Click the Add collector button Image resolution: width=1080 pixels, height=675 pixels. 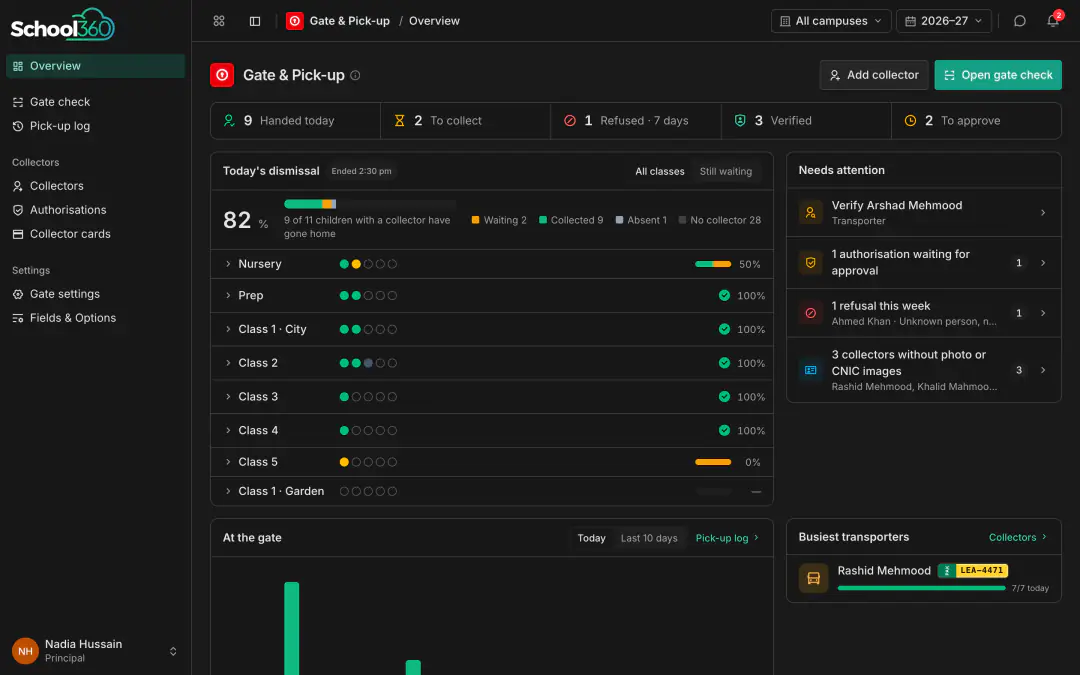874,75
